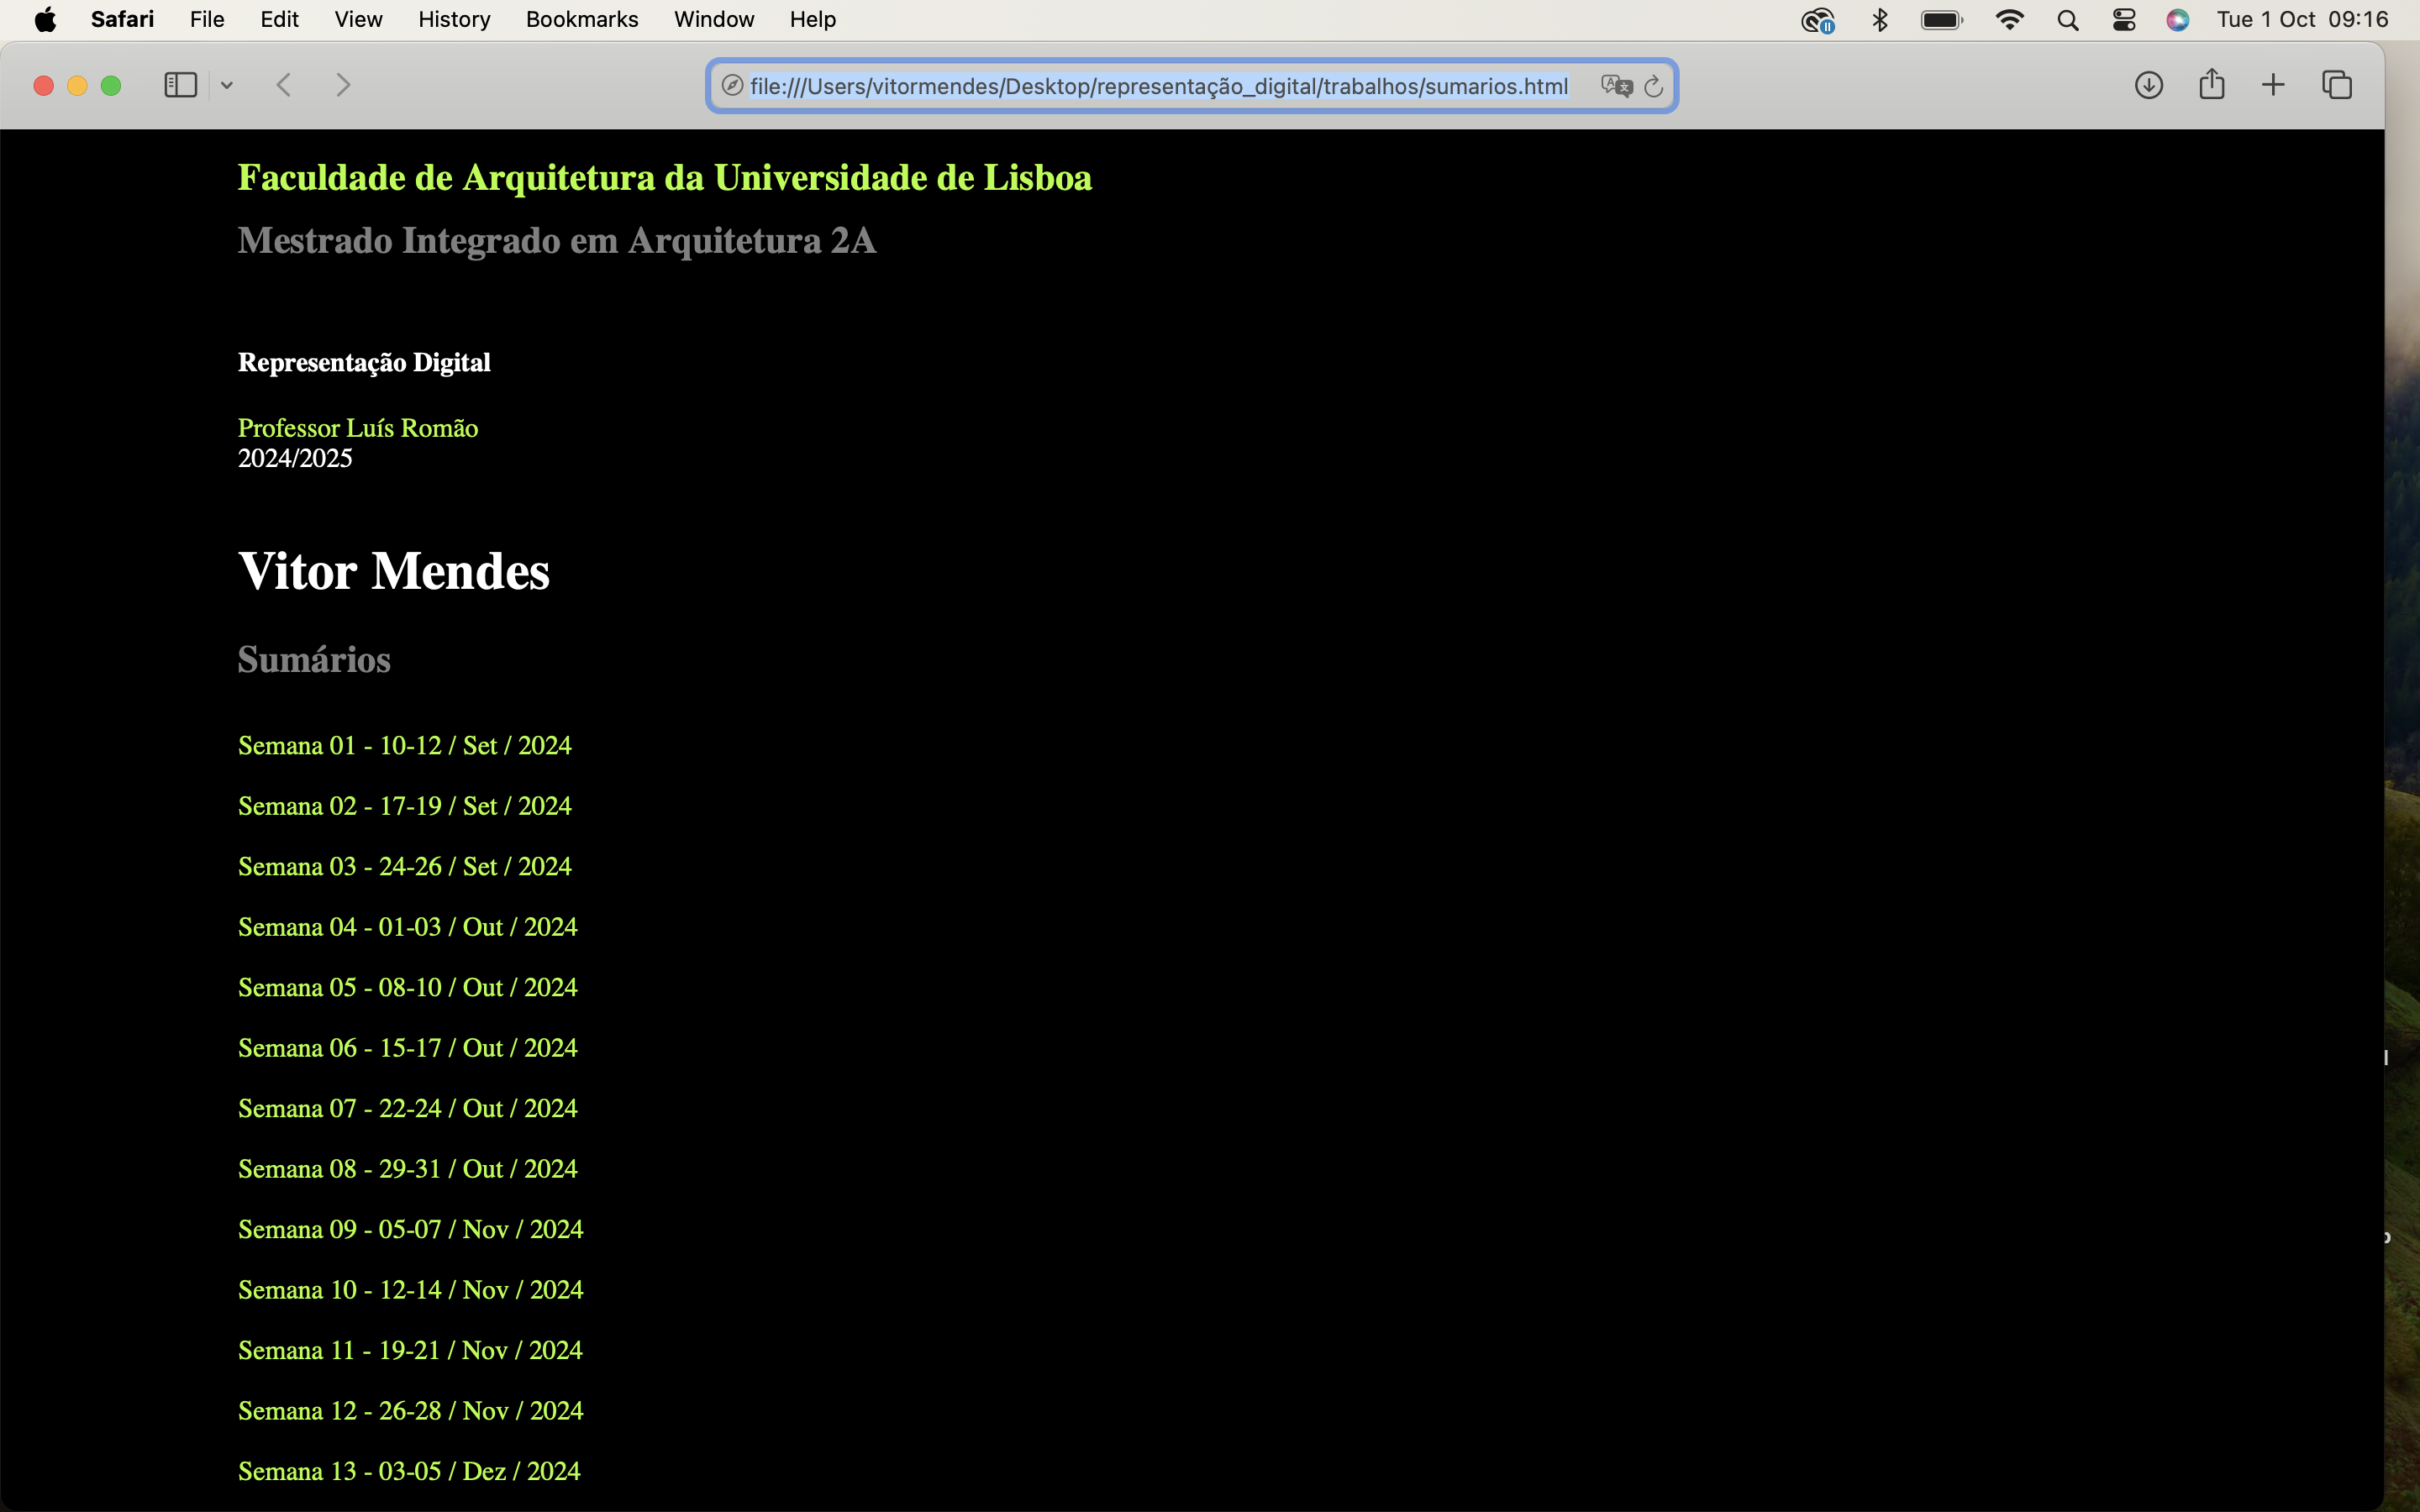The image size is (2420, 1512).
Task: Open Semana 06 - 15-17 / Out link
Action: point(408,1048)
